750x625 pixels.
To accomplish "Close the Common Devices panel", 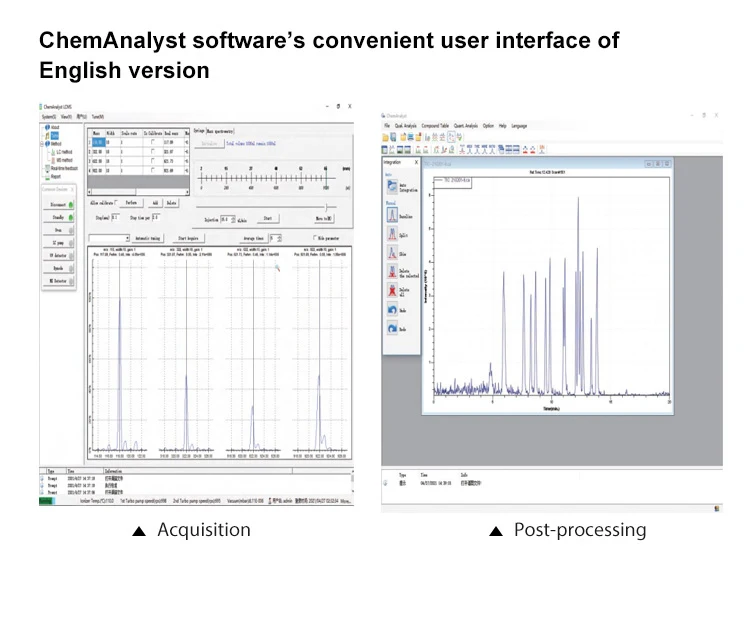I will [72, 189].
